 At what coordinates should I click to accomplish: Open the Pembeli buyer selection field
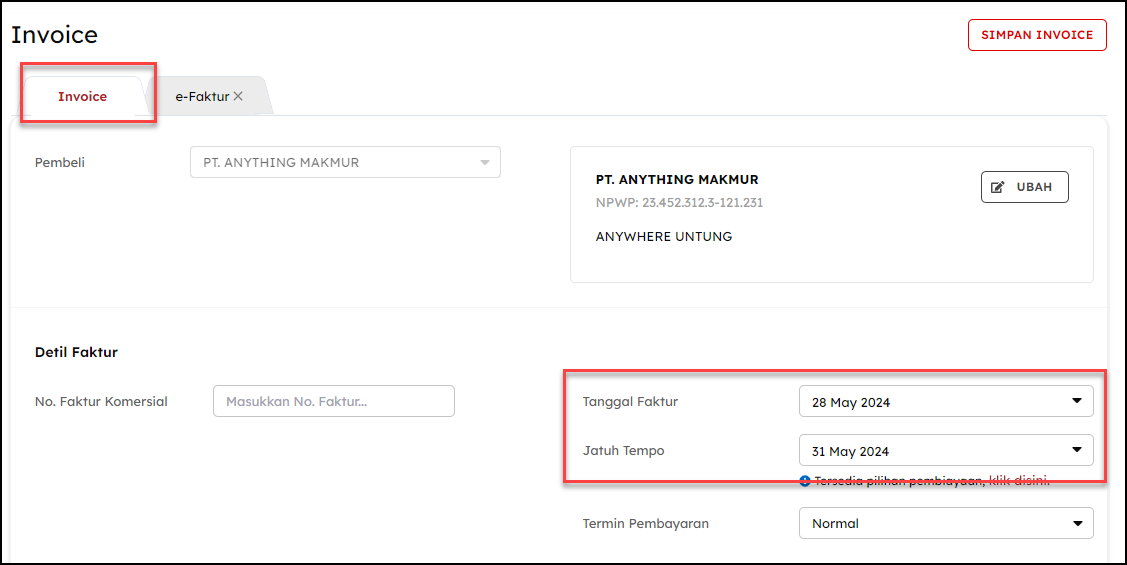[335, 163]
